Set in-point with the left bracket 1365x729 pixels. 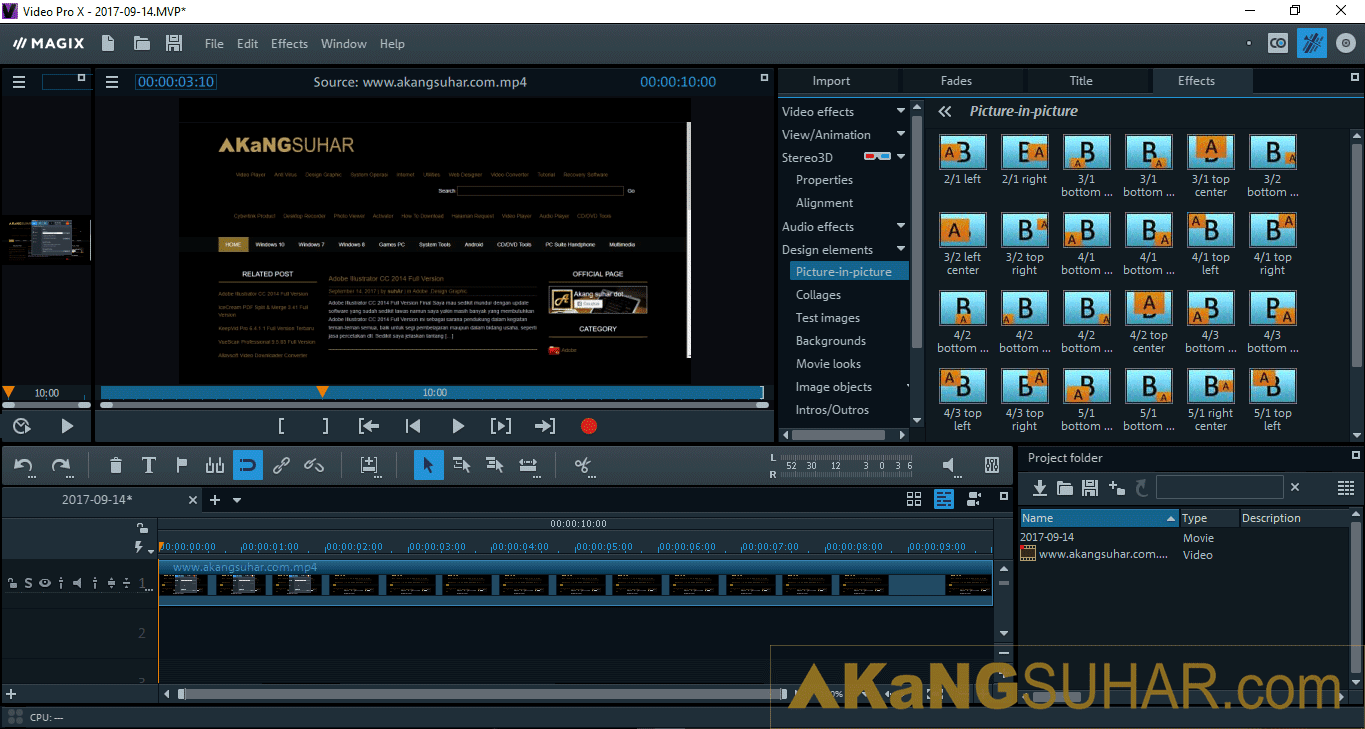[x=282, y=426]
